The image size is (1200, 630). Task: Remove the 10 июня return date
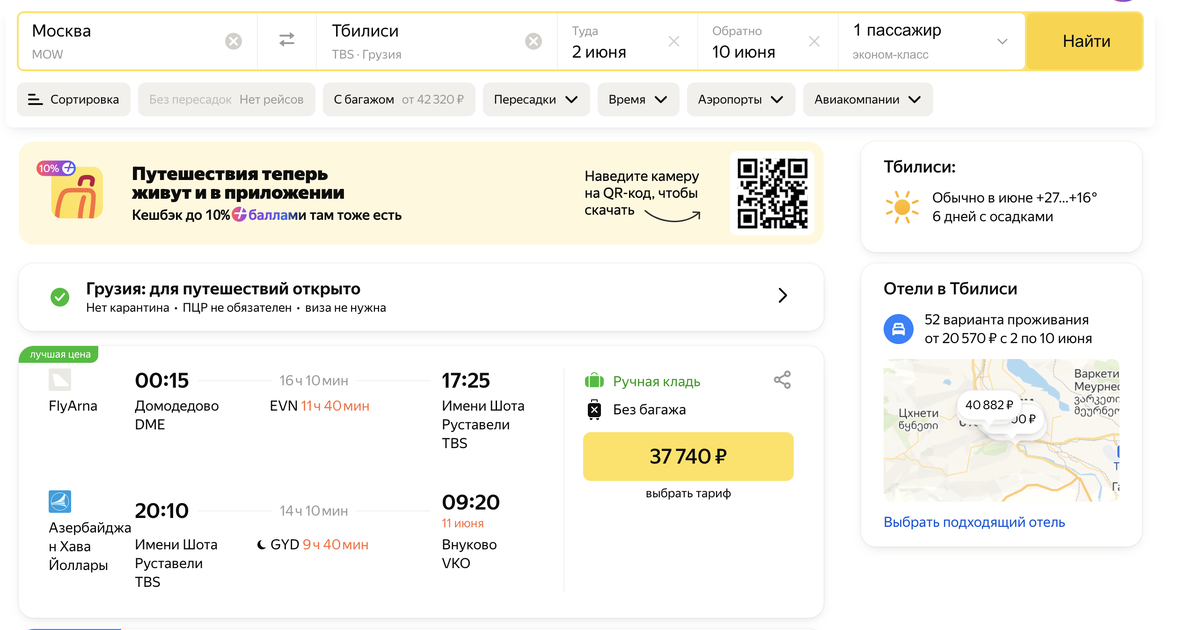(814, 41)
